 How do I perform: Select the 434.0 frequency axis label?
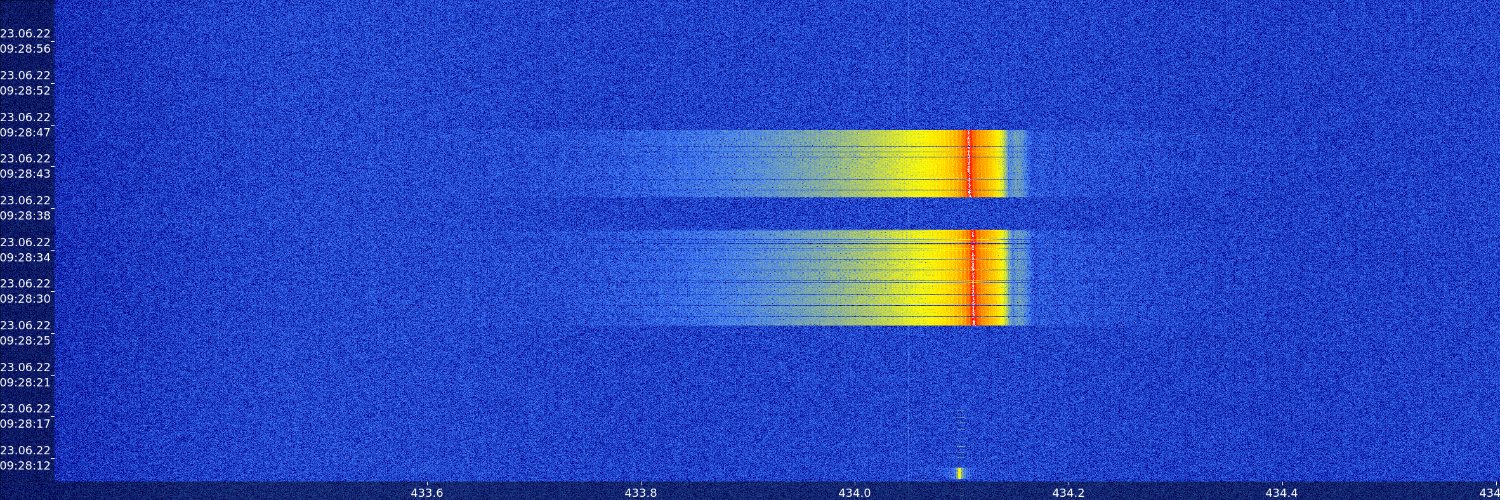point(854,492)
